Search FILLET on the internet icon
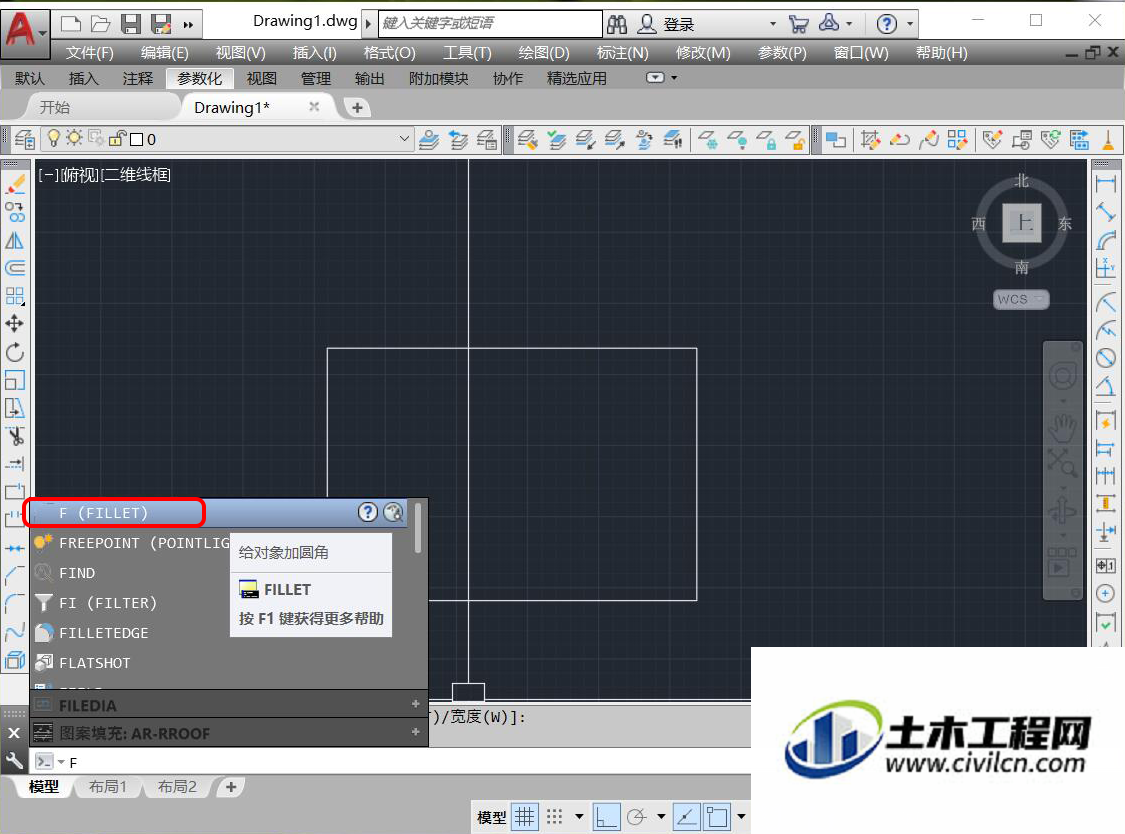1125x834 pixels. tap(393, 512)
